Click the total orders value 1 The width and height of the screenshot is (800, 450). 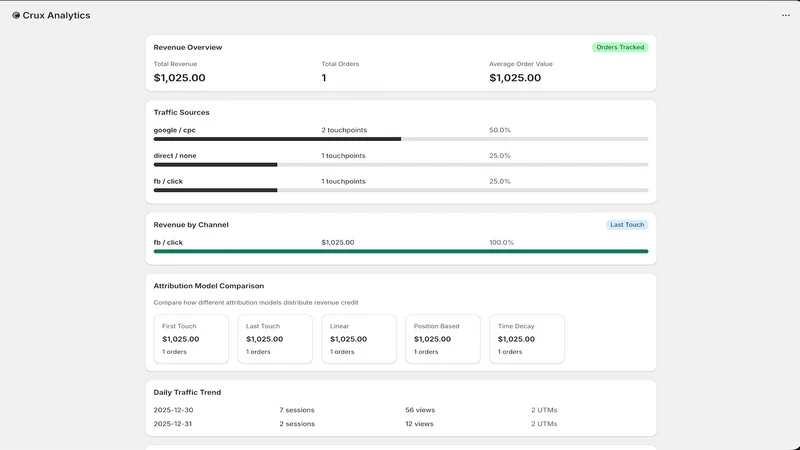(x=324, y=78)
